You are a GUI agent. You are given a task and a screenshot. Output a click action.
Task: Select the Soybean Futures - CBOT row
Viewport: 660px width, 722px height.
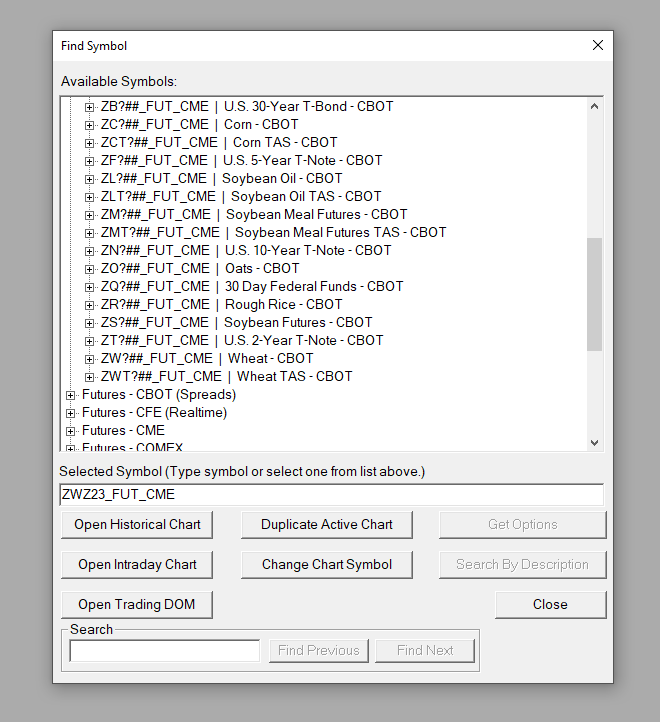[236, 322]
